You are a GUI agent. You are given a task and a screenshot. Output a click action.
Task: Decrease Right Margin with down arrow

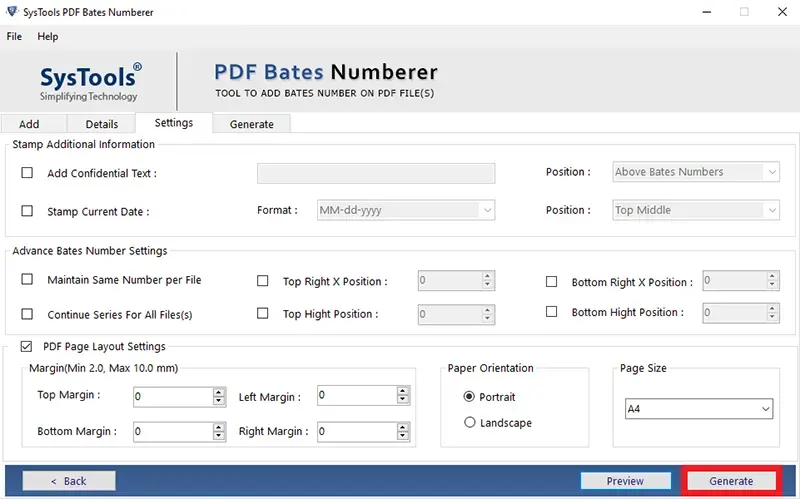coord(403,436)
